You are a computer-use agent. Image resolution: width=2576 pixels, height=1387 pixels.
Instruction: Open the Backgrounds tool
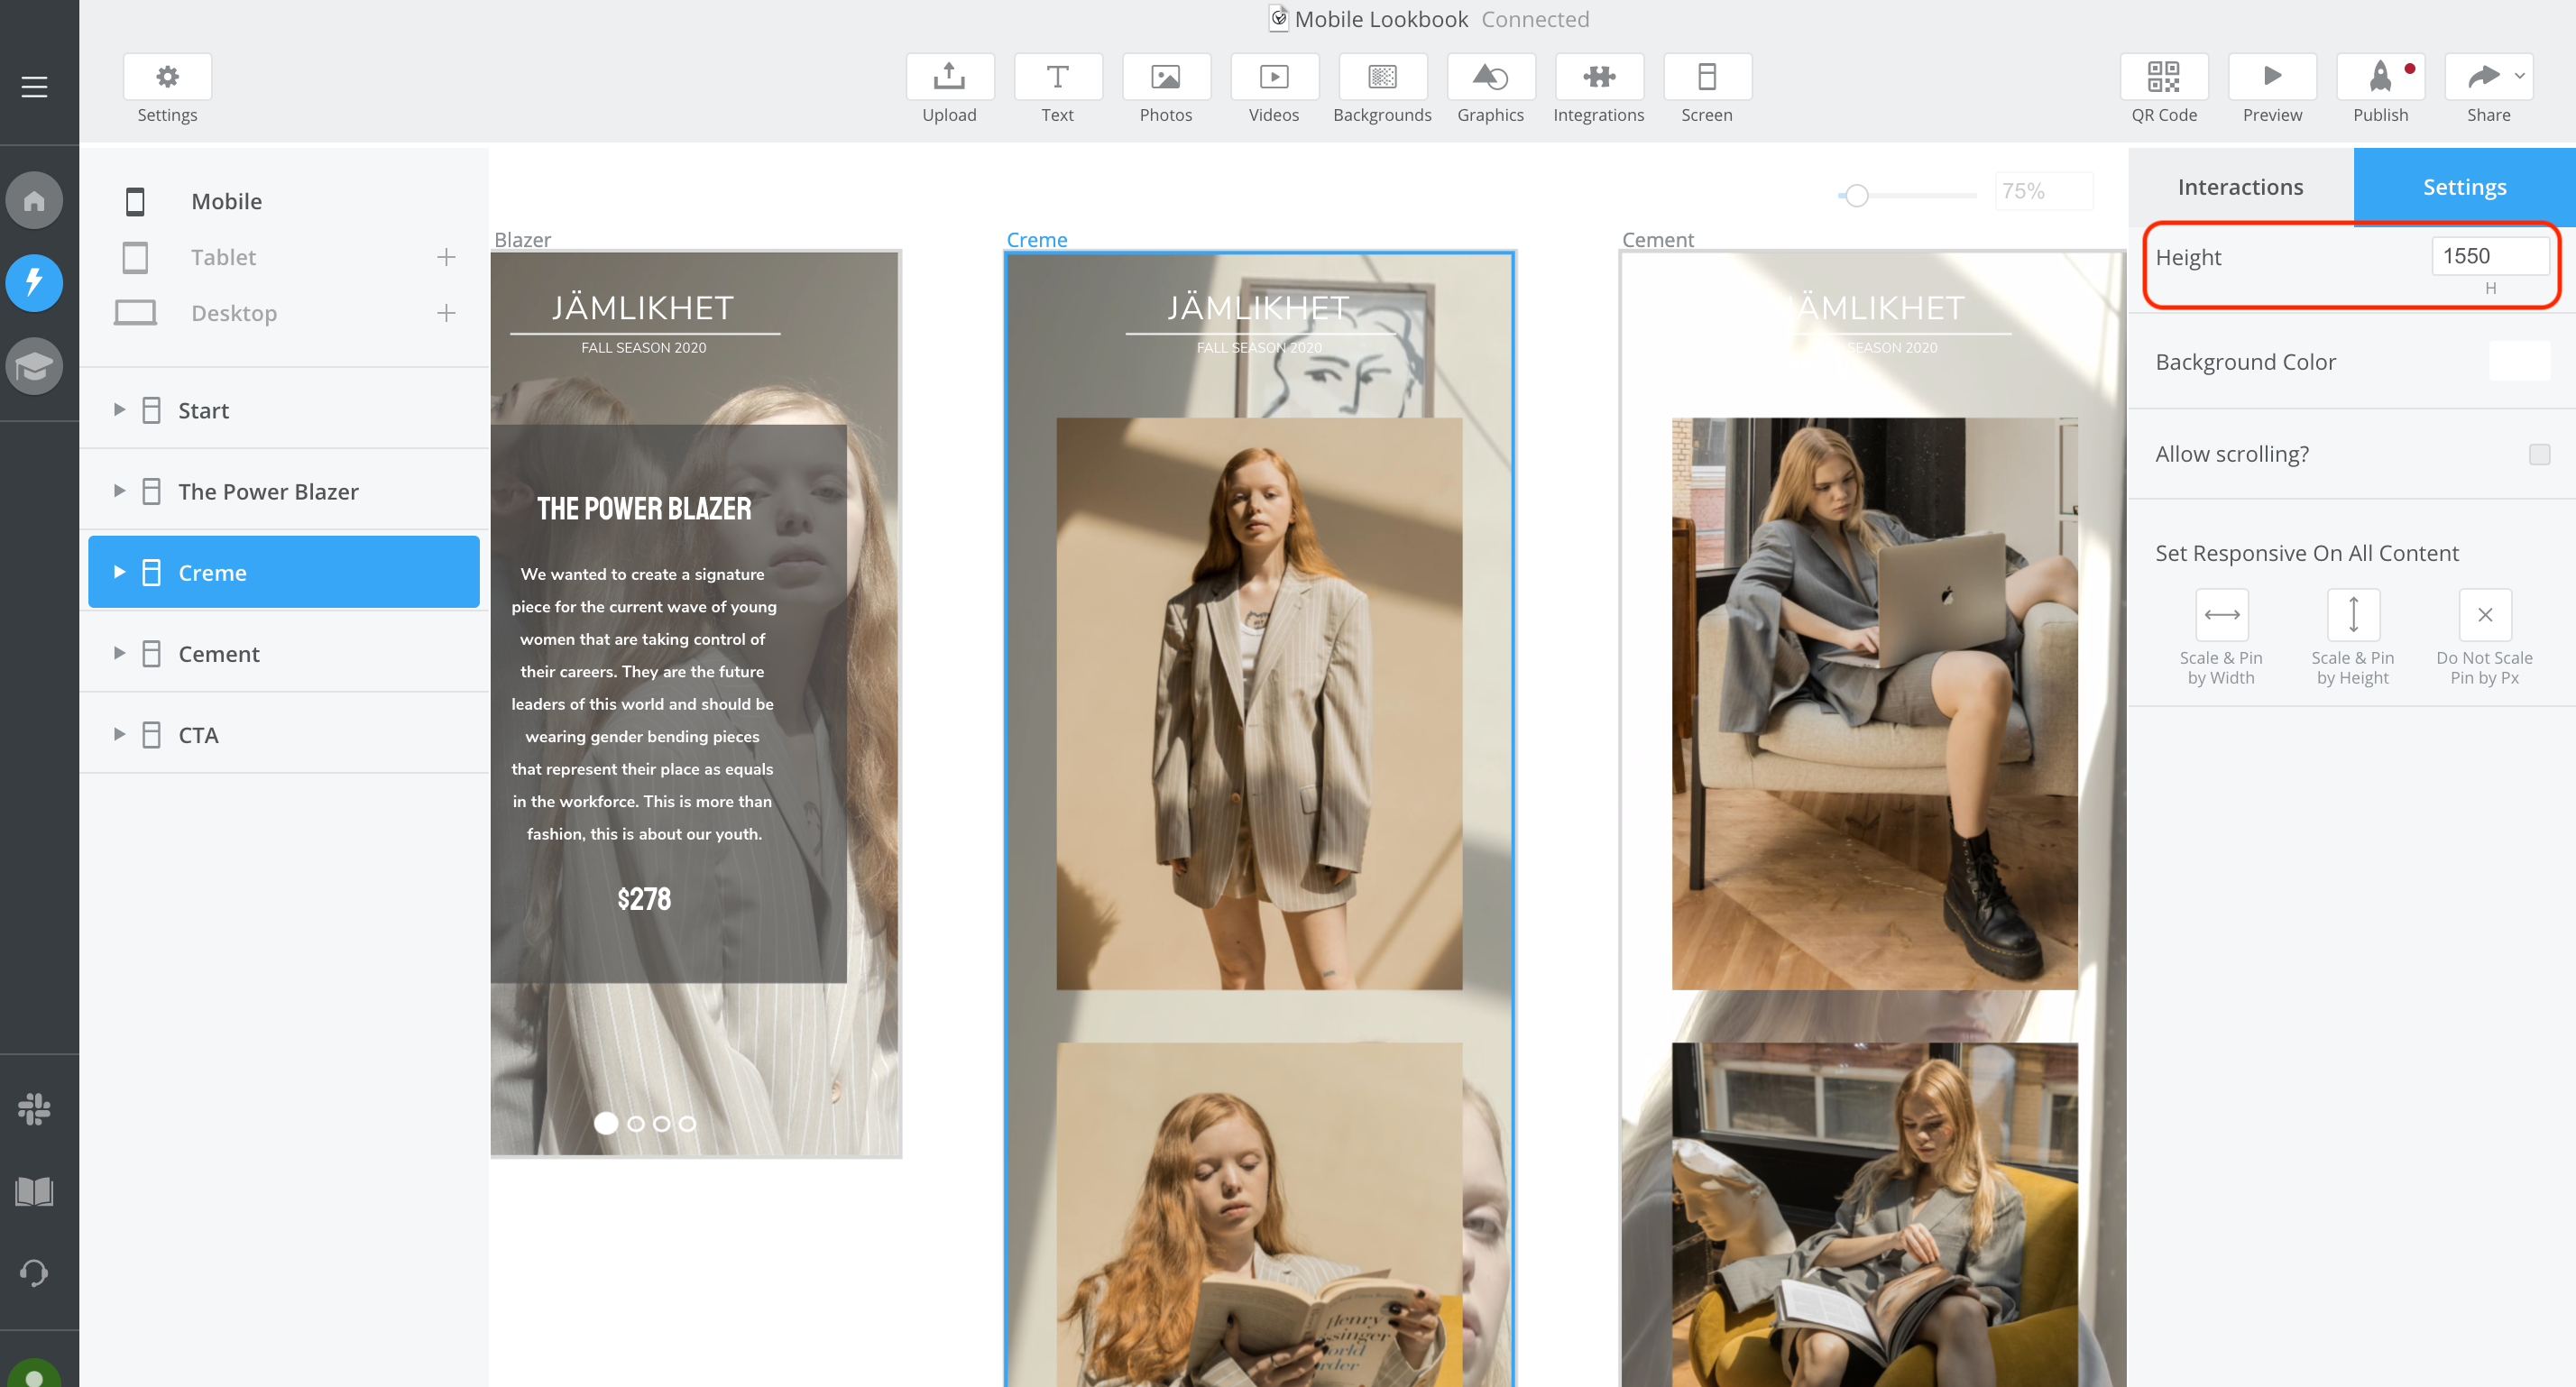coord(1382,77)
